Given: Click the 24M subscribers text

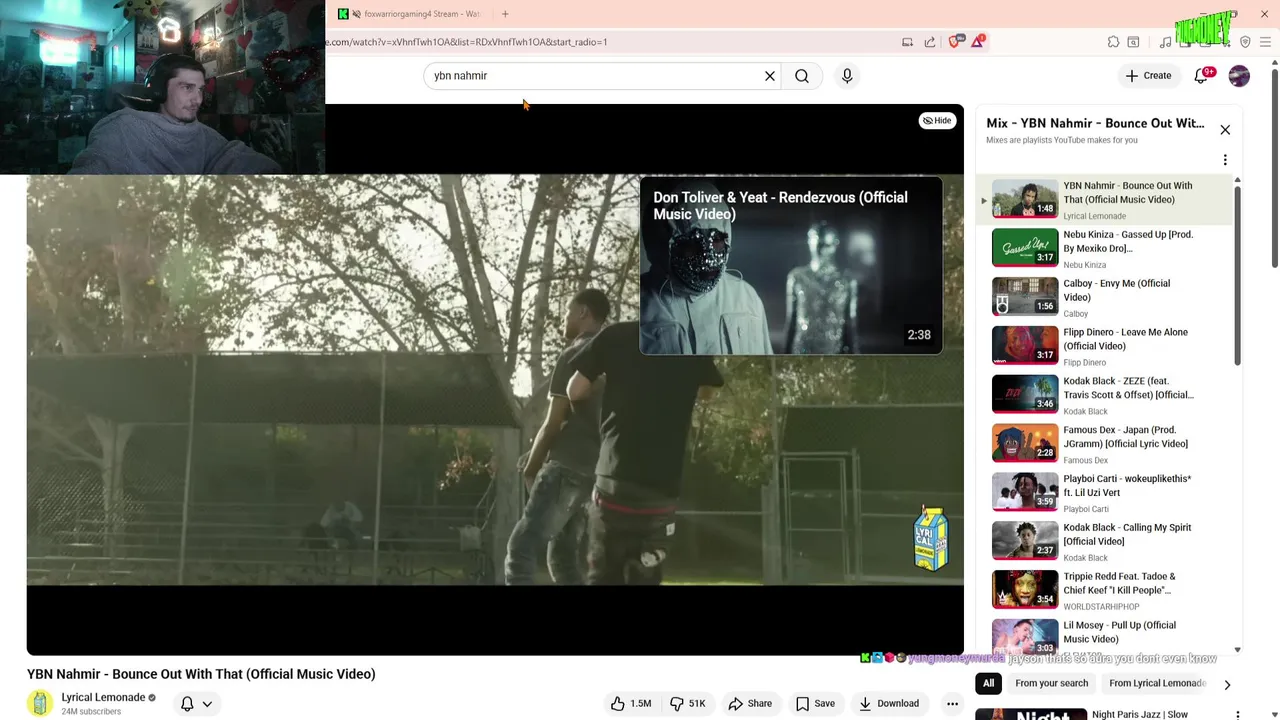Looking at the screenshot, I should point(91,712).
